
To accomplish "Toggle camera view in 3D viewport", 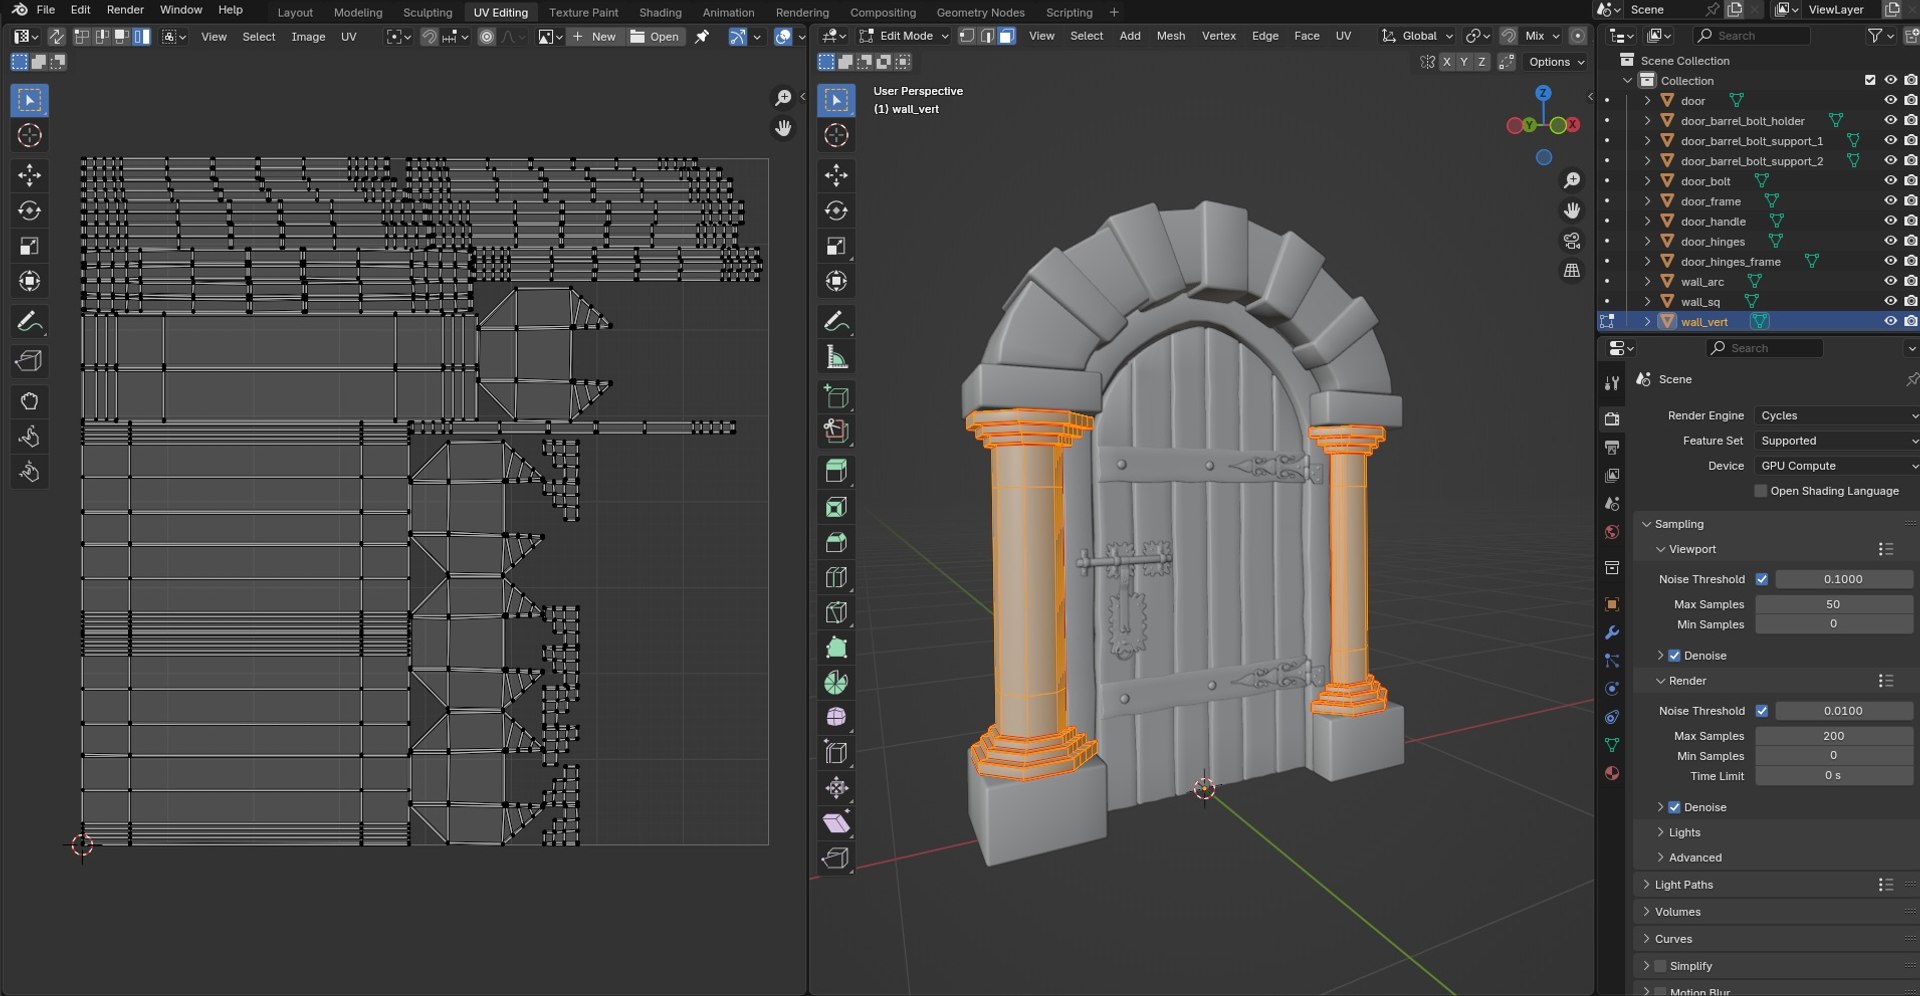I will 1572,241.
